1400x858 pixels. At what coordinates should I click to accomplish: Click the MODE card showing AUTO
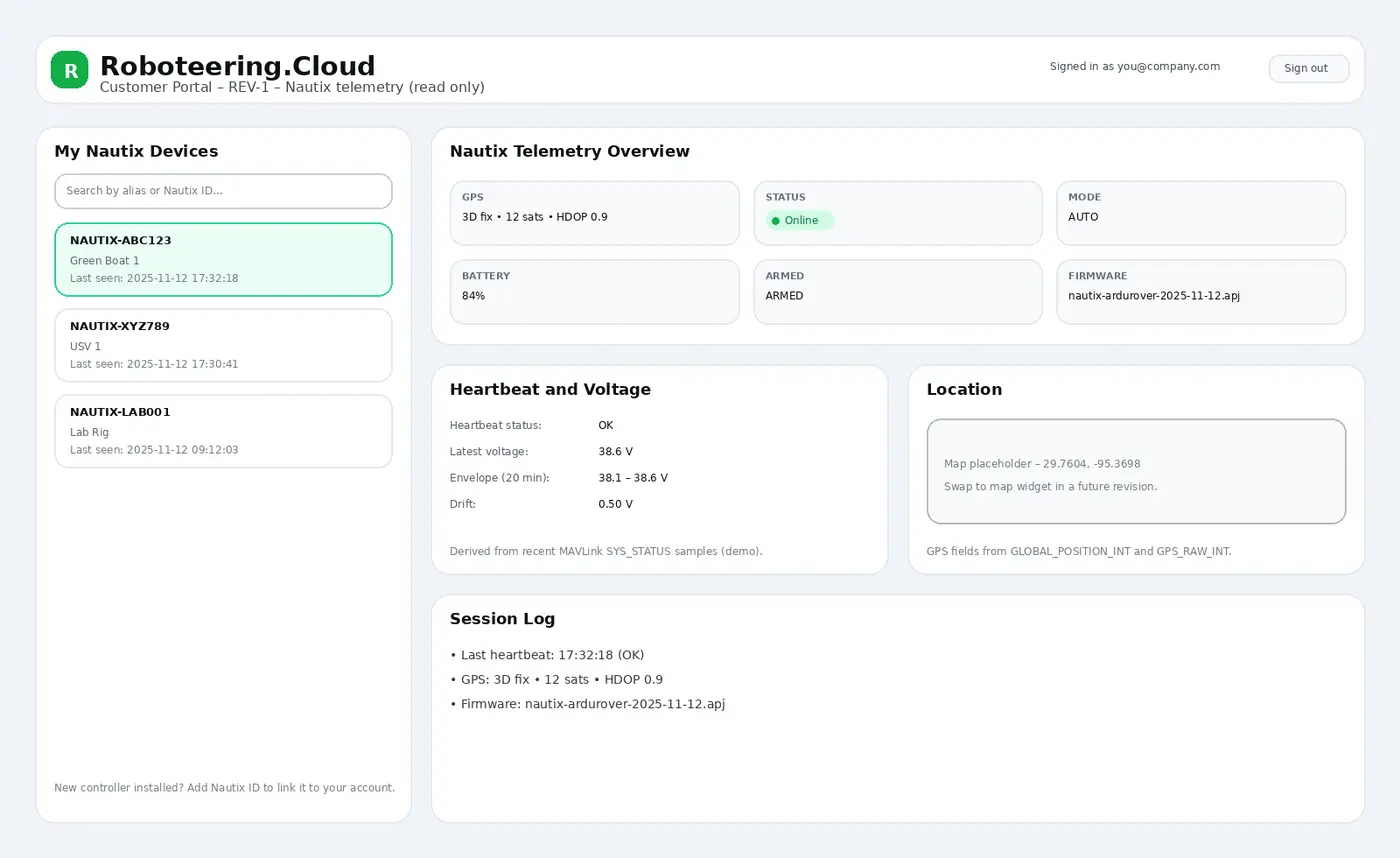click(1201, 213)
